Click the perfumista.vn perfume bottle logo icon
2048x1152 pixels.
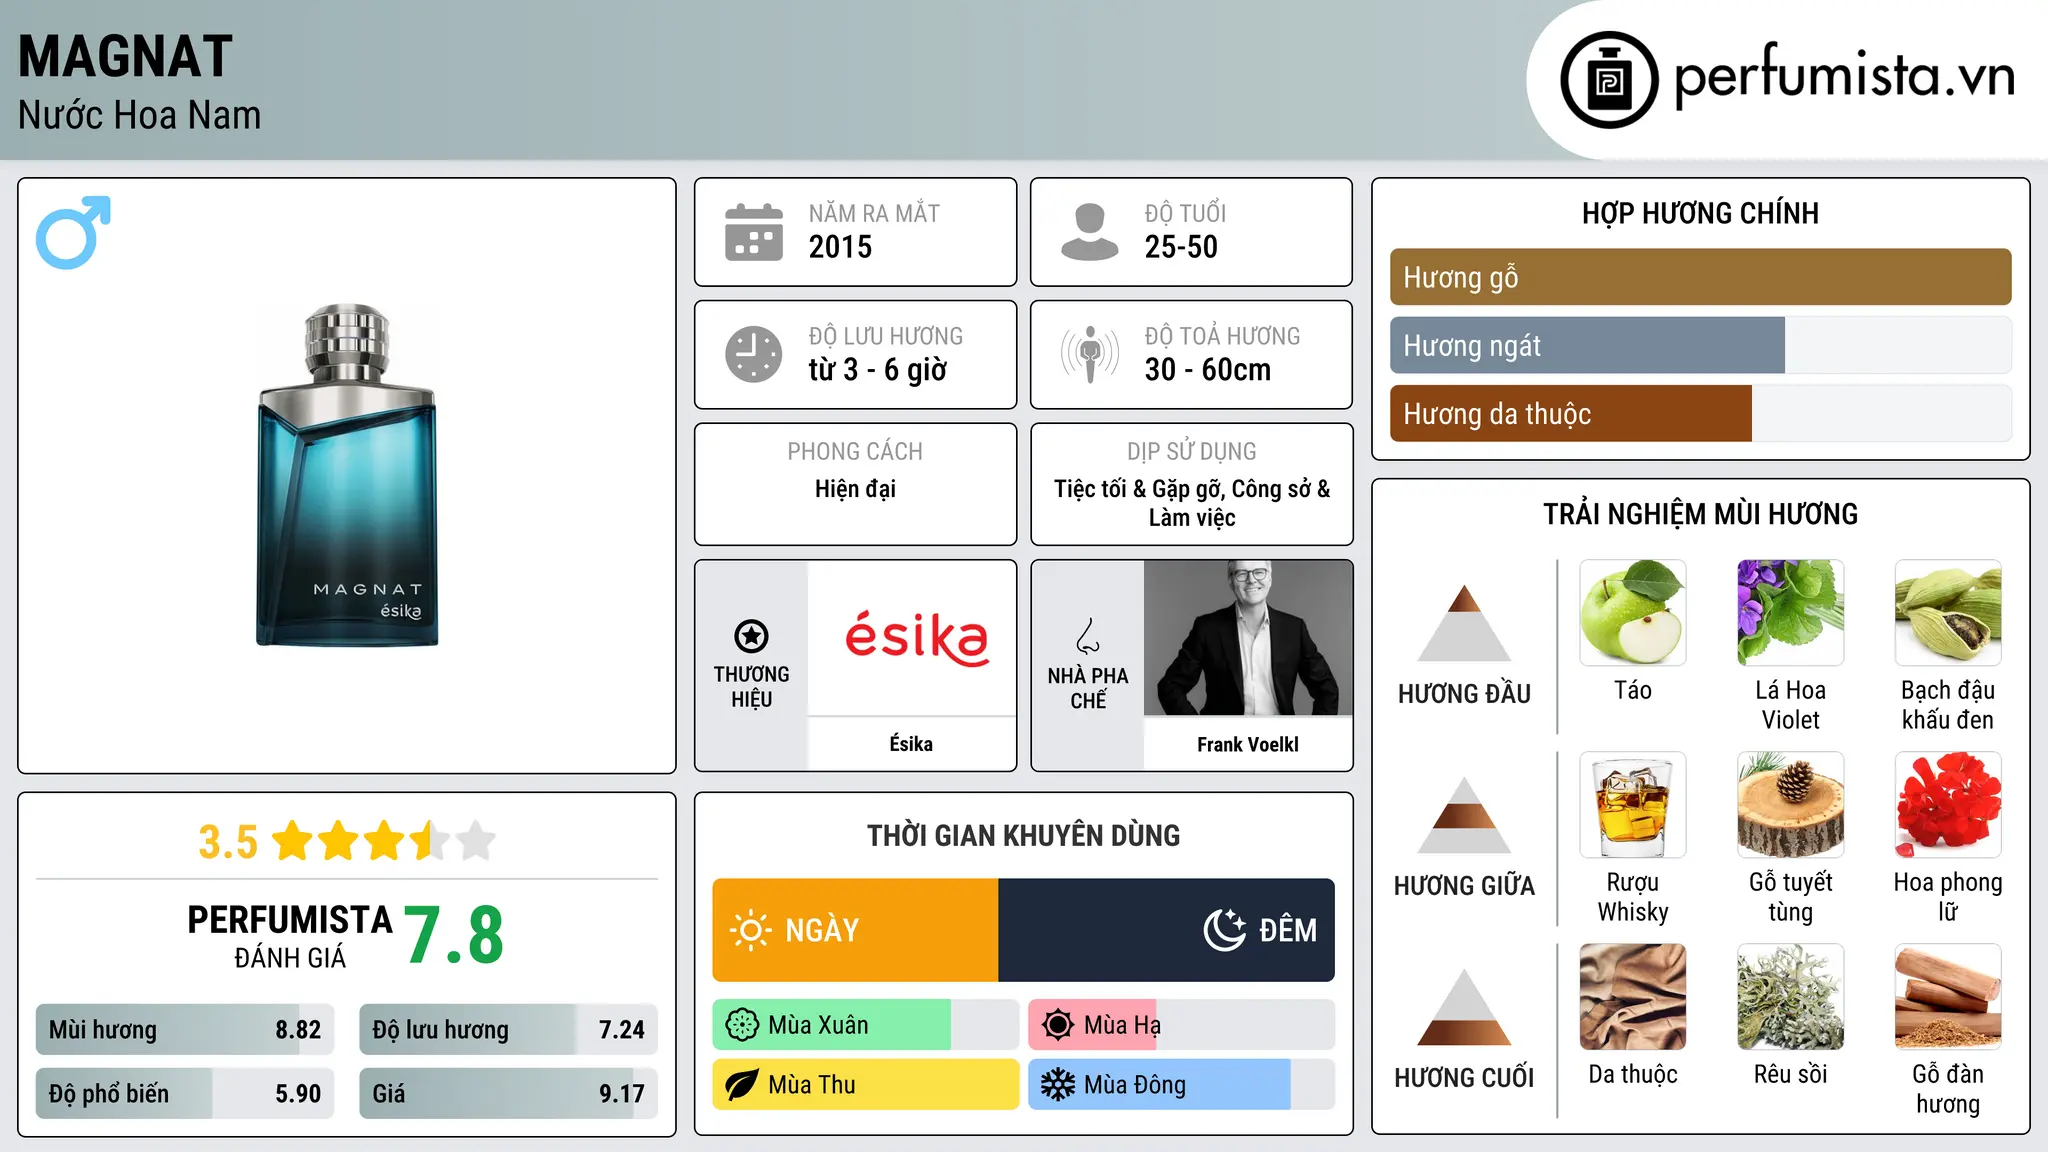pos(1609,80)
